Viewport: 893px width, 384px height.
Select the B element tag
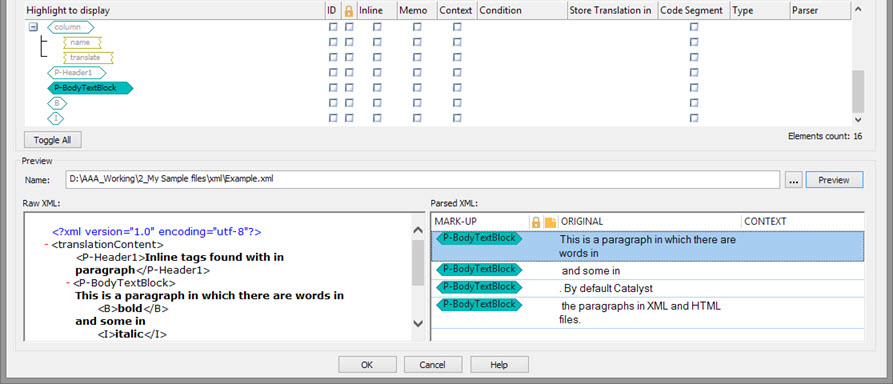point(57,103)
